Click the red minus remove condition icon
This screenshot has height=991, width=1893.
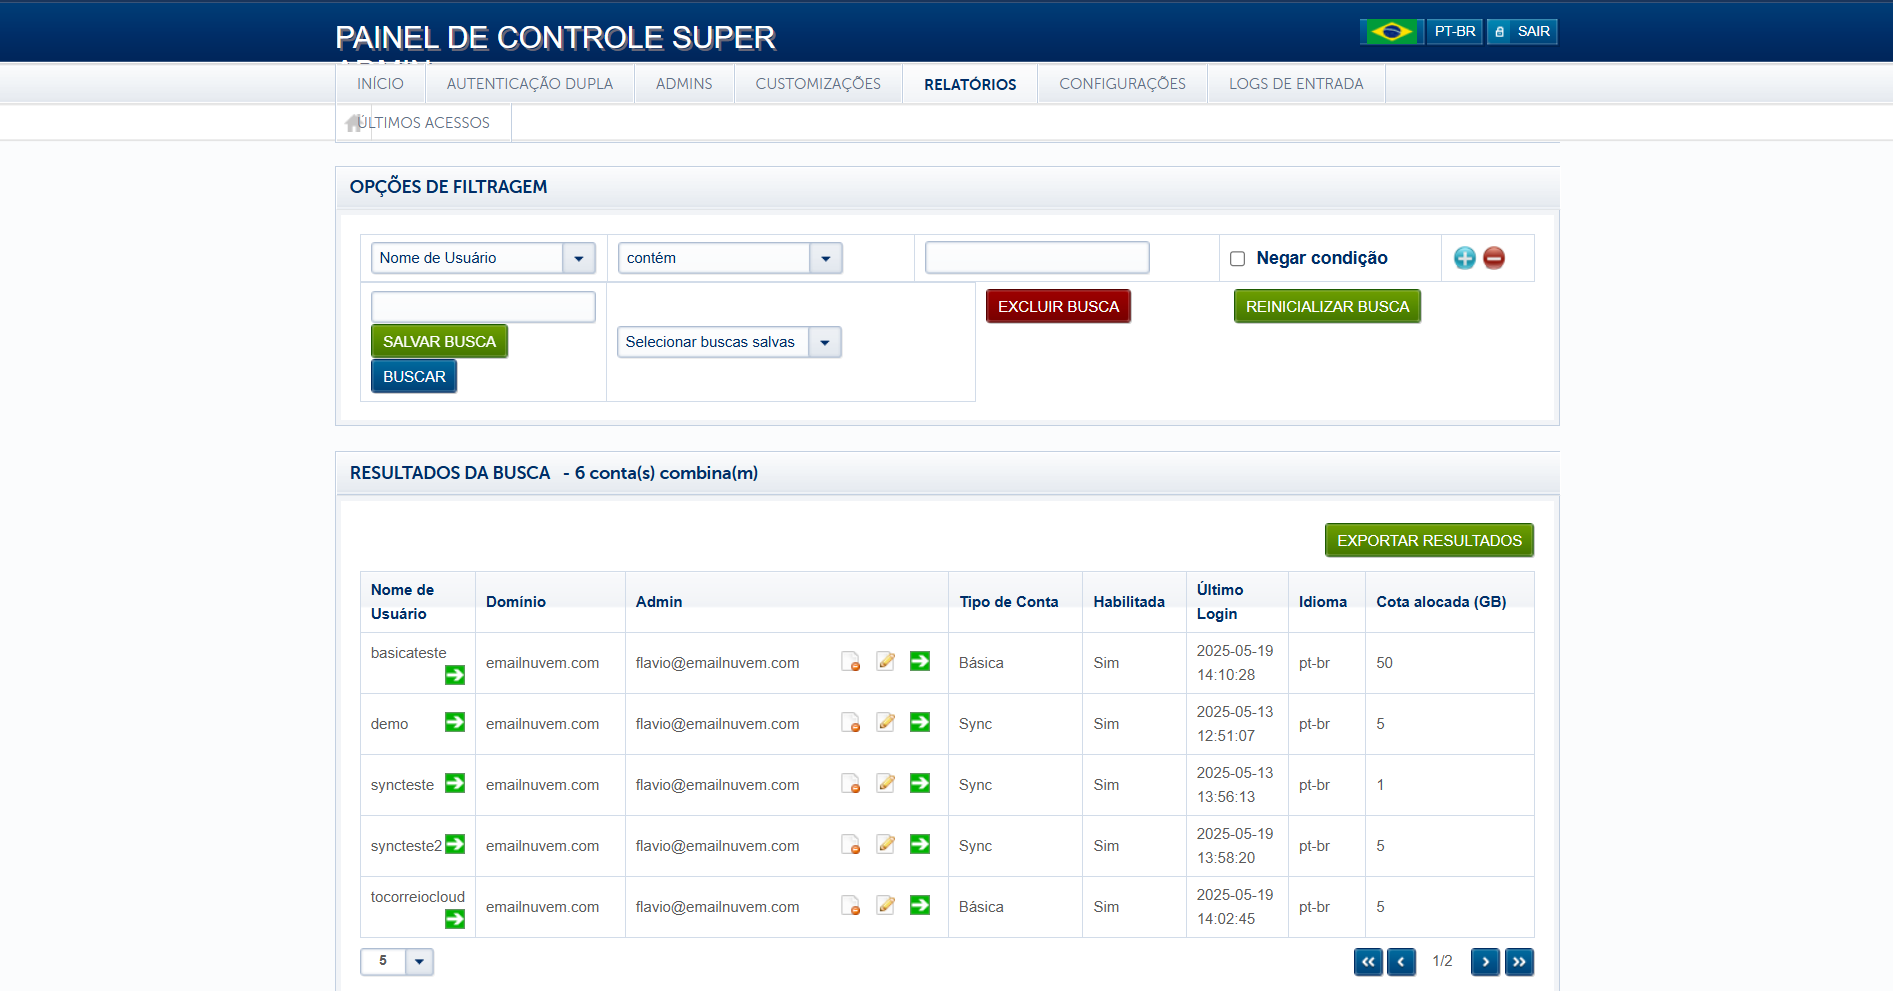click(x=1494, y=258)
